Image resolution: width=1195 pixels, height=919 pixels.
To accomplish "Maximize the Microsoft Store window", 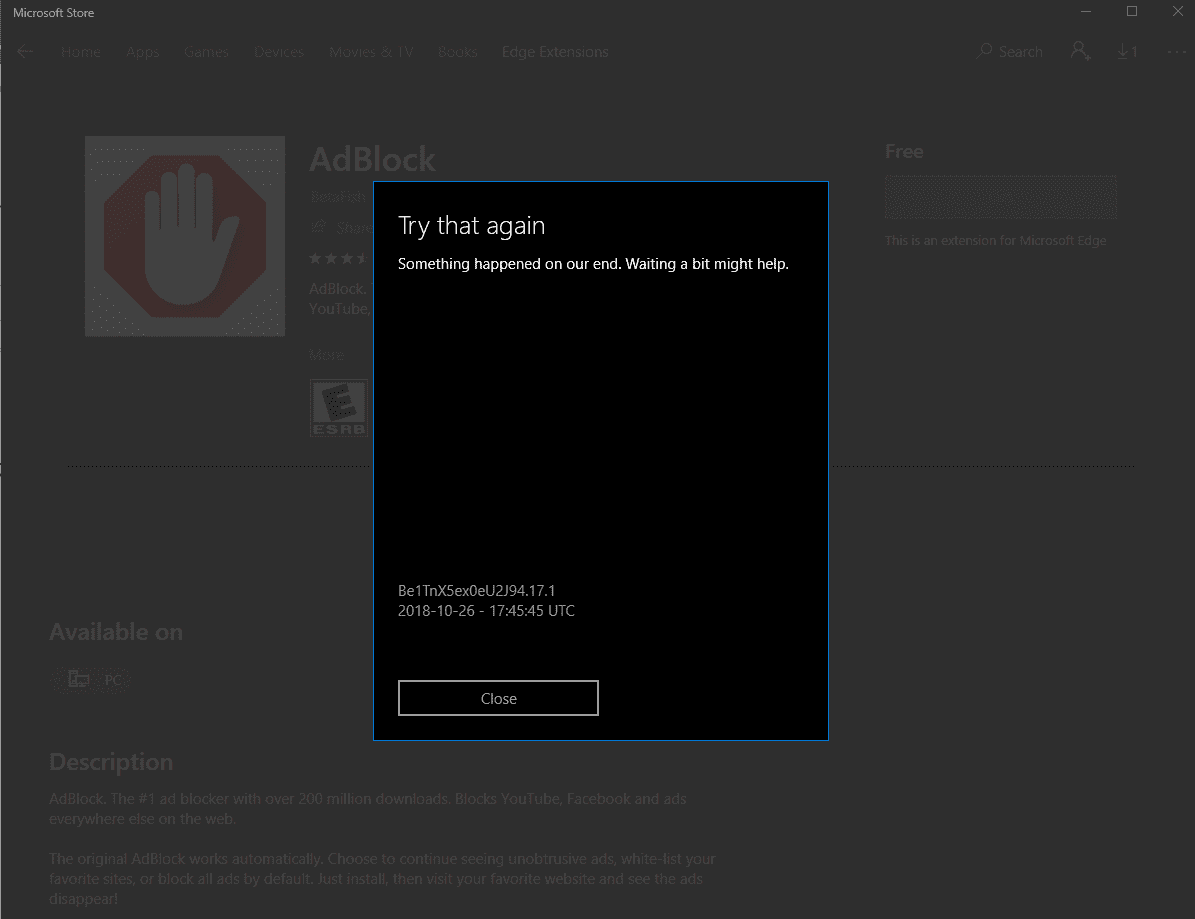I will tap(1132, 12).
